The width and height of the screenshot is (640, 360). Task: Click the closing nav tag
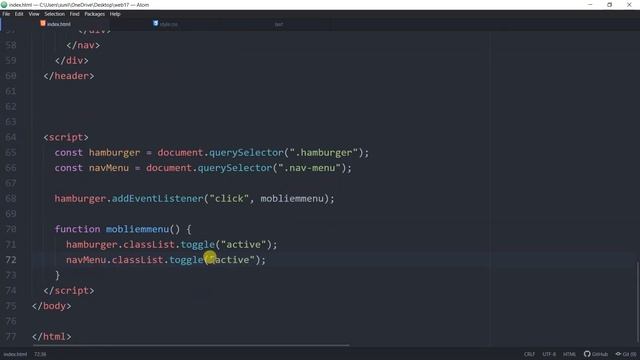[83, 45]
